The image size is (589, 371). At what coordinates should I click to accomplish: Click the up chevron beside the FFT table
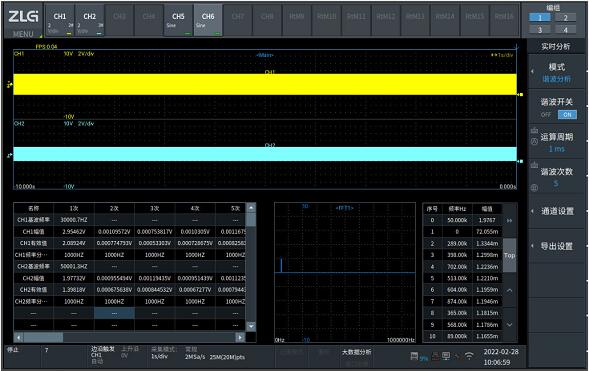[x=509, y=290]
